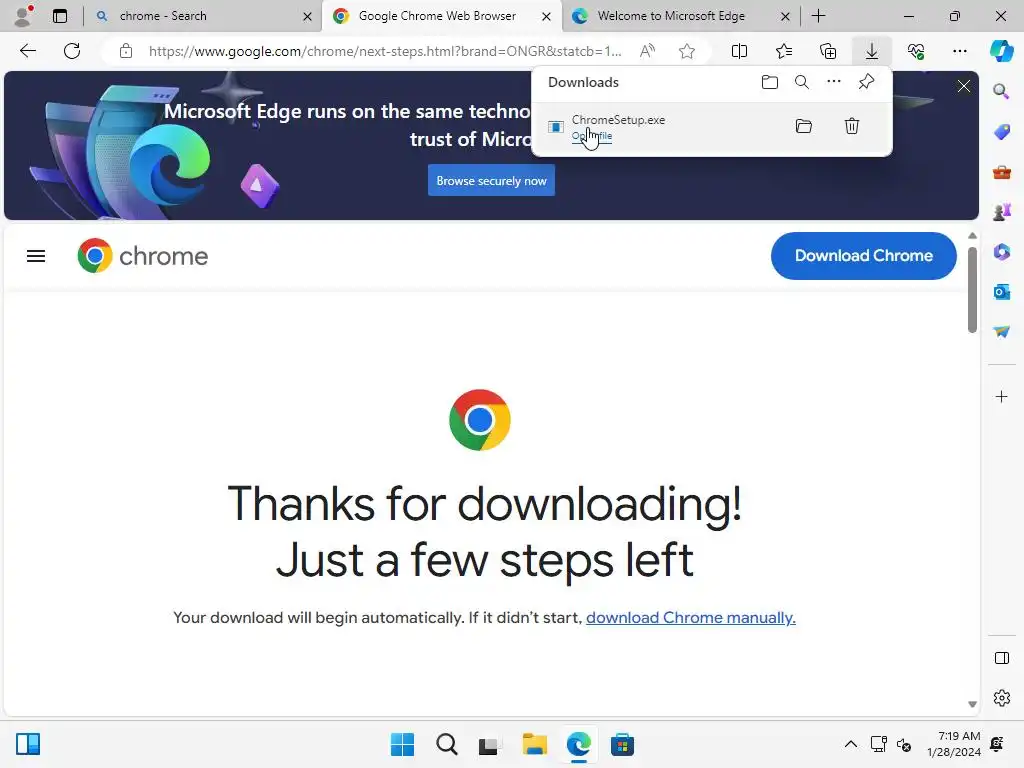1024x768 pixels.
Task: Open the sidebar Tools briefcase icon
Action: pyautogui.click(x=1002, y=172)
